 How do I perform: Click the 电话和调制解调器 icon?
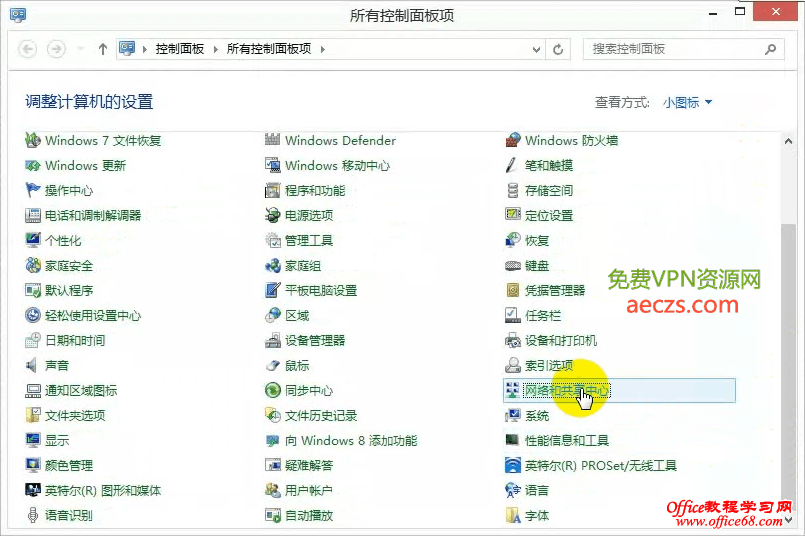click(x=33, y=215)
